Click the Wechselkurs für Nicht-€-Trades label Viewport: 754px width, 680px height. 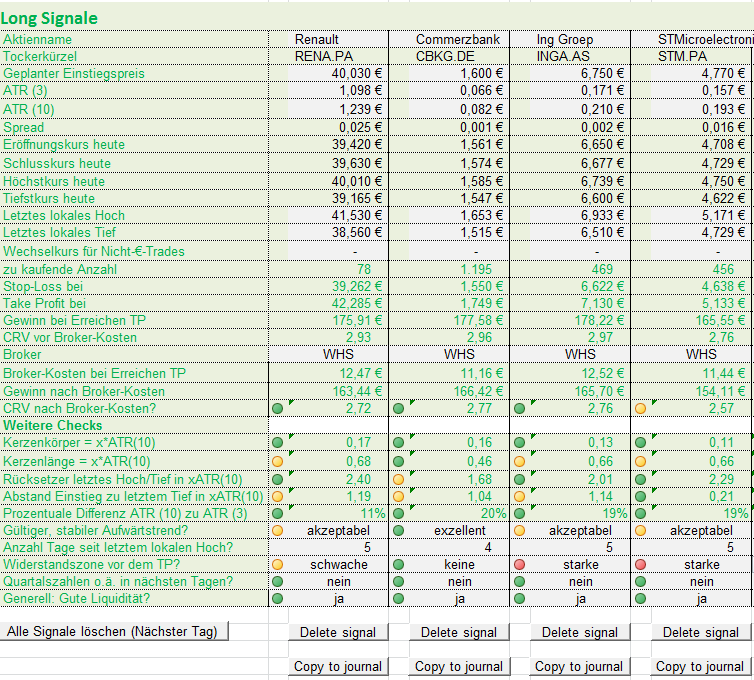click(94, 251)
